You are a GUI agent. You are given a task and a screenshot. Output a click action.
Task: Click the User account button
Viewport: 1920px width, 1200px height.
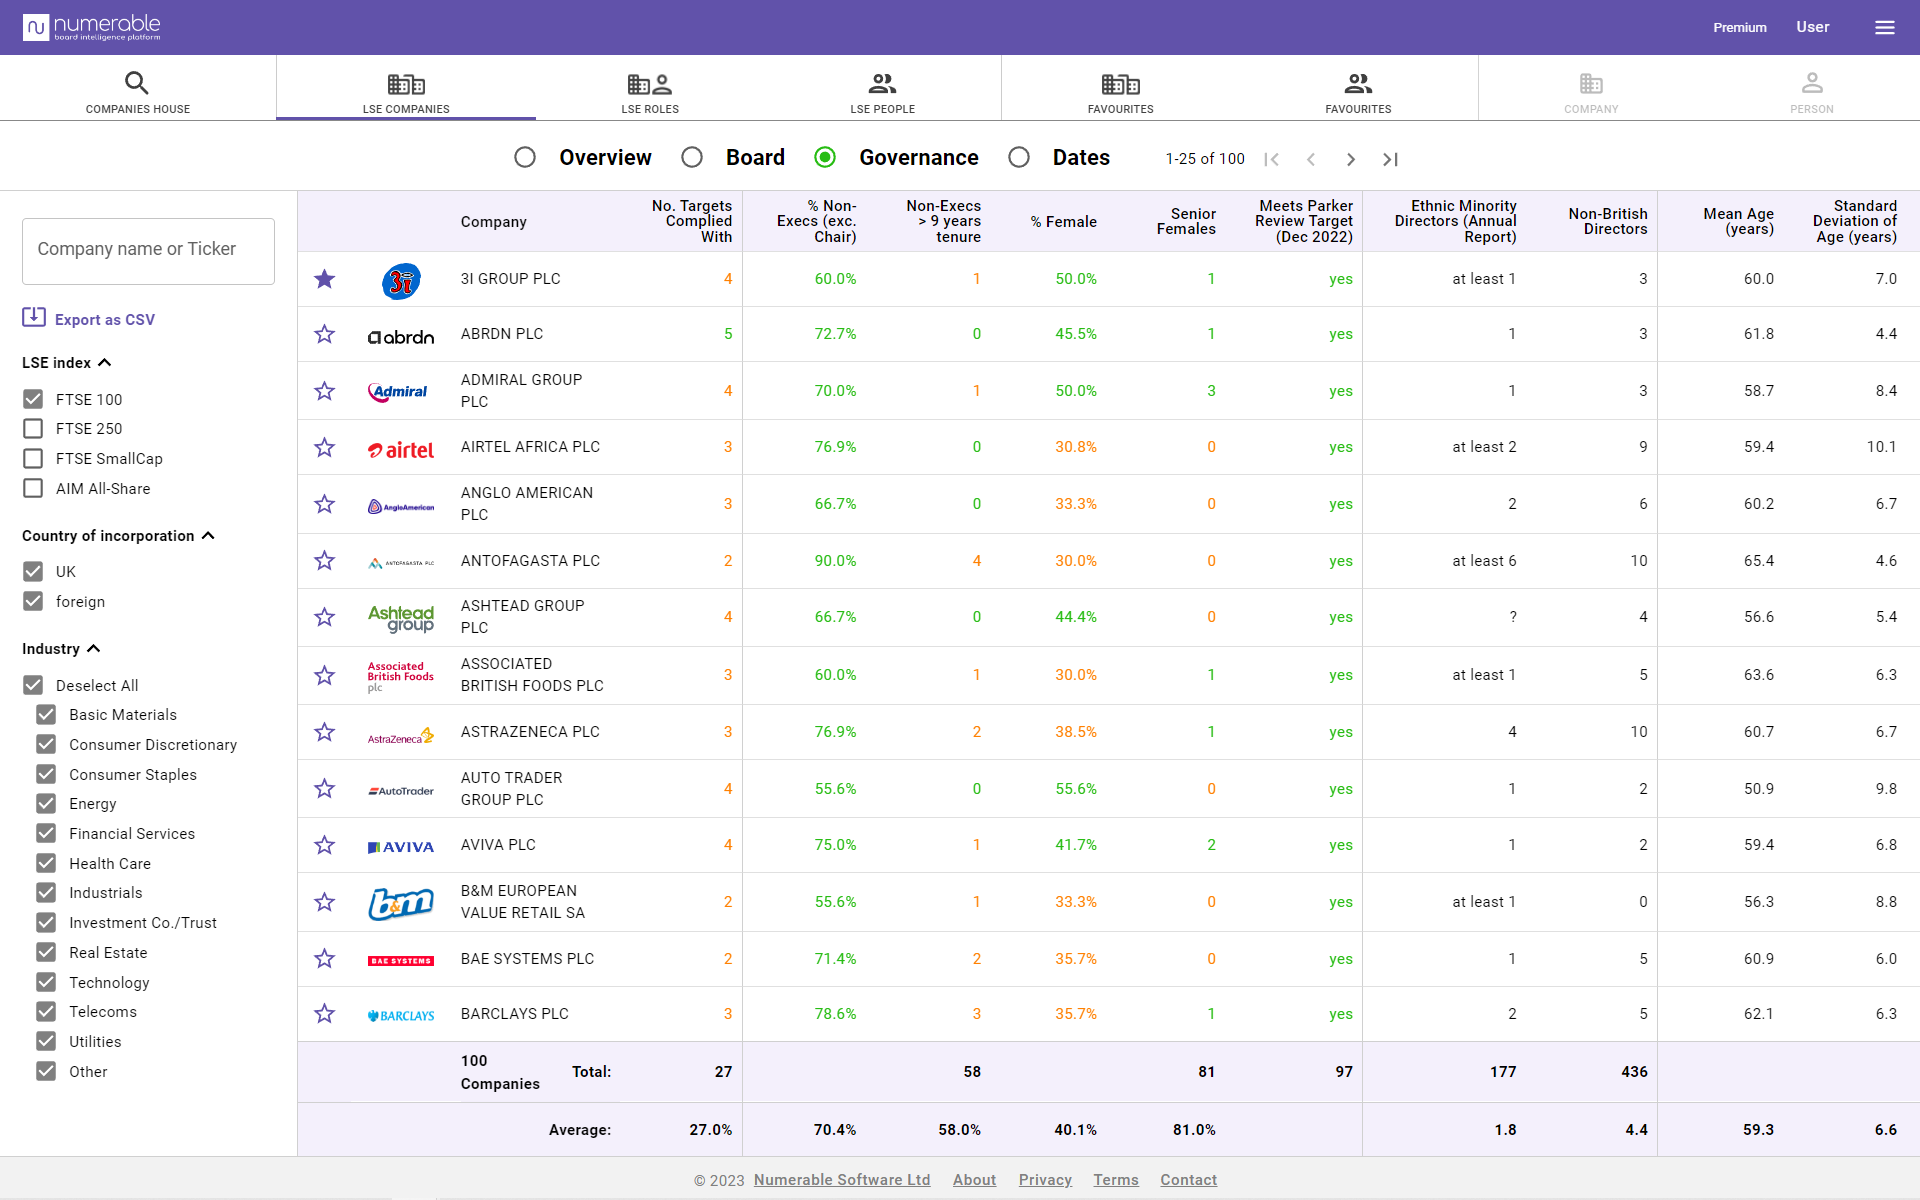click(1812, 27)
